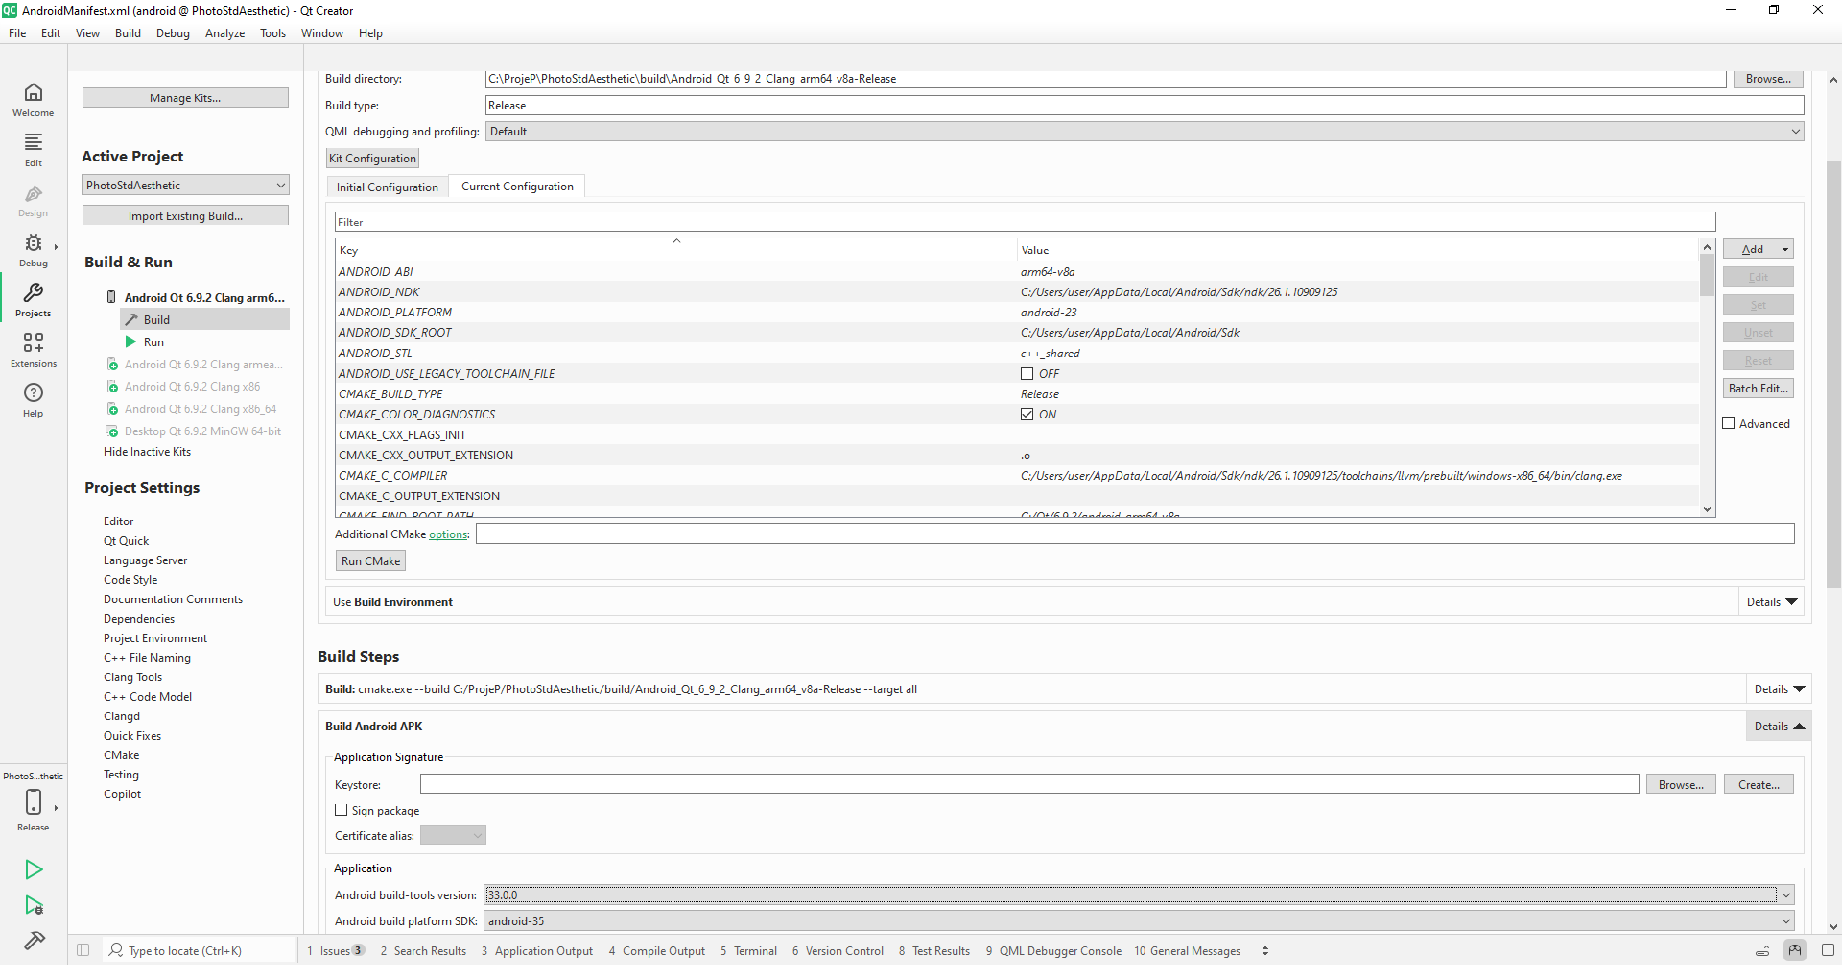Open Android build platform SDK dropdown
The height and width of the screenshot is (965, 1842).
1139,921
